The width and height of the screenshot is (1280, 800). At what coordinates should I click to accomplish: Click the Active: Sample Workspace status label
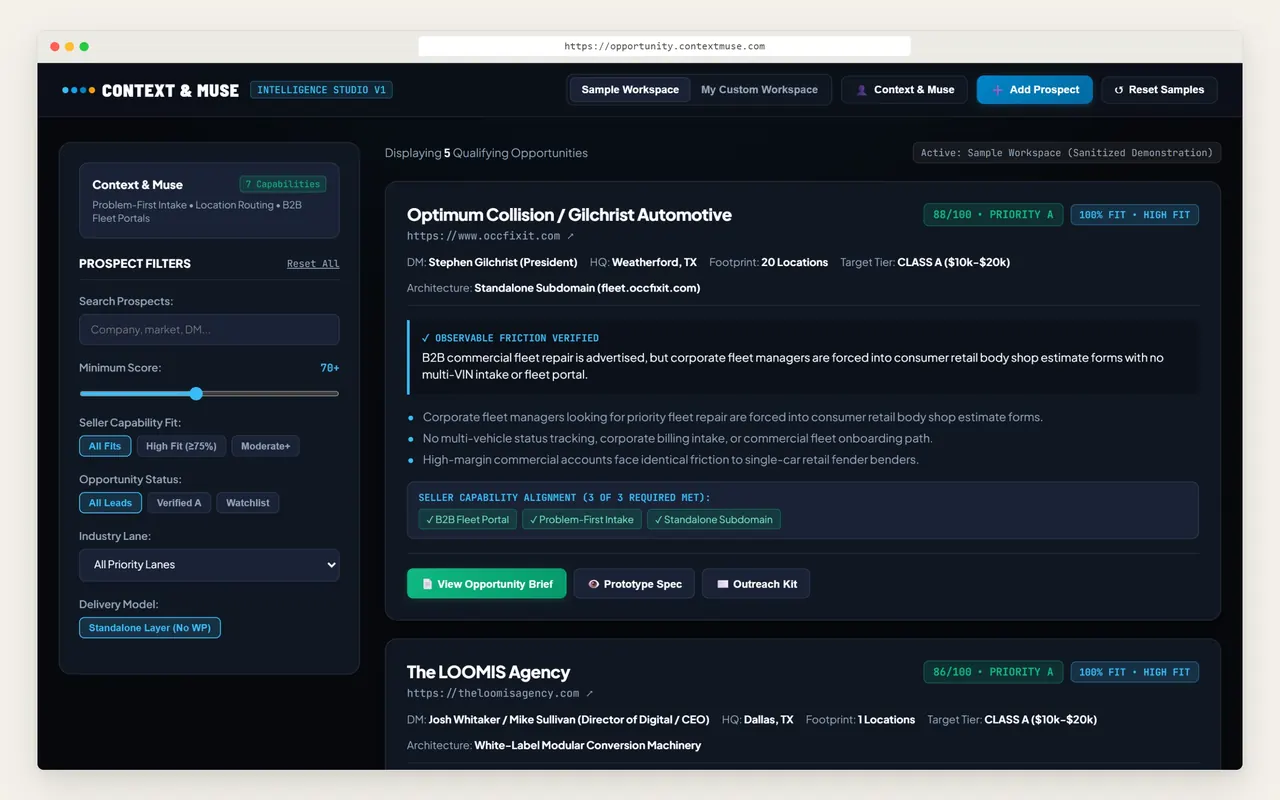coord(1067,153)
